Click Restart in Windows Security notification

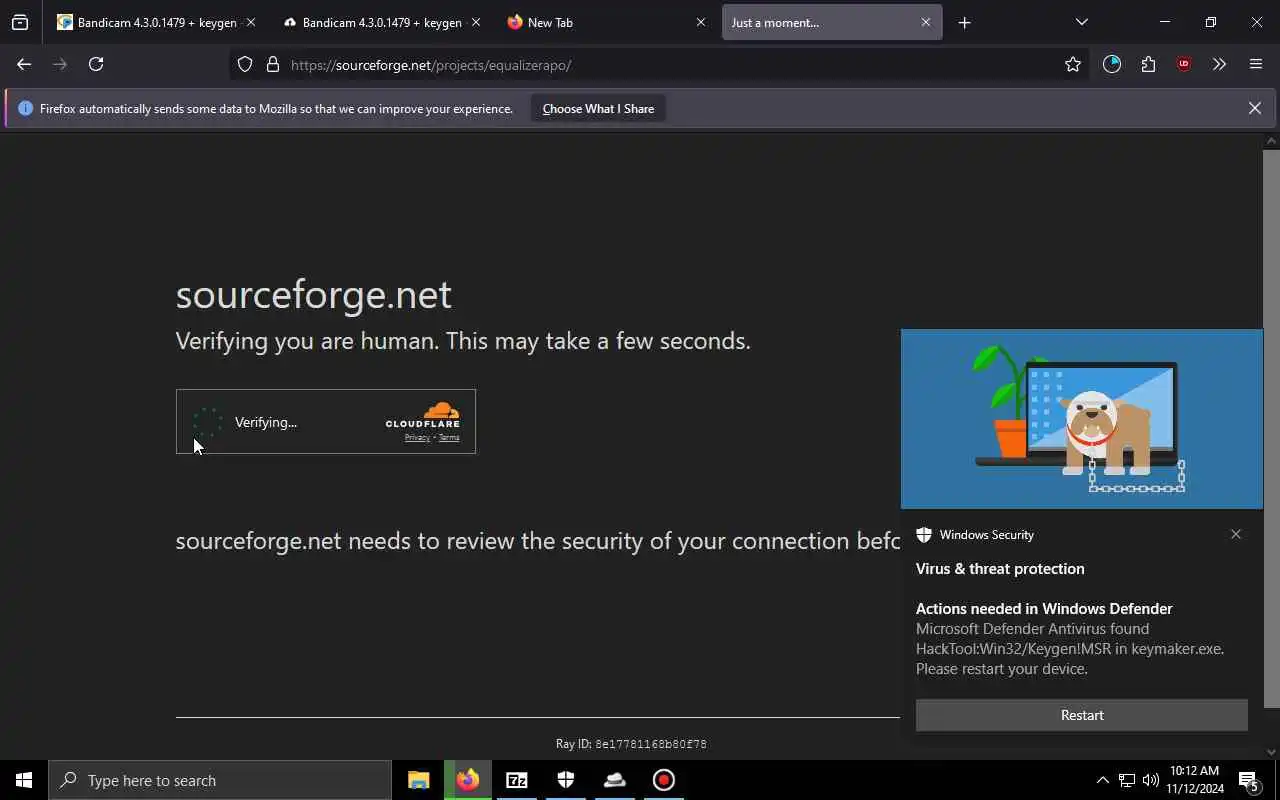click(x=1082, y=715)
